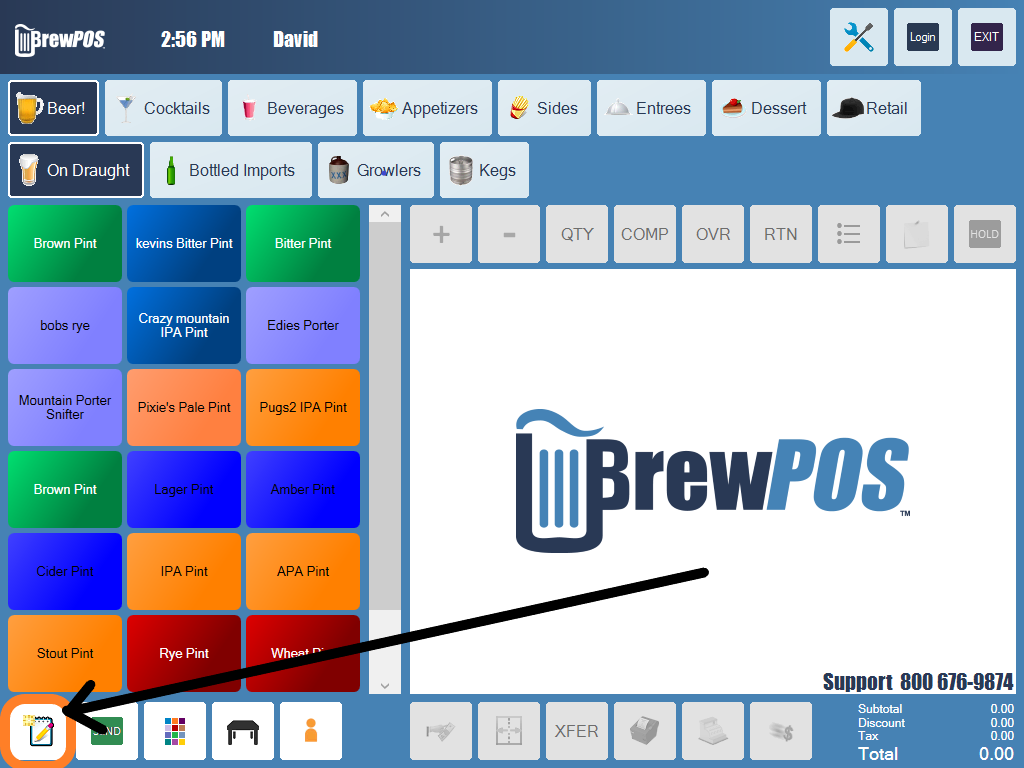Open the wrench and screwdriver settings tools

click(x=858, y=37)
